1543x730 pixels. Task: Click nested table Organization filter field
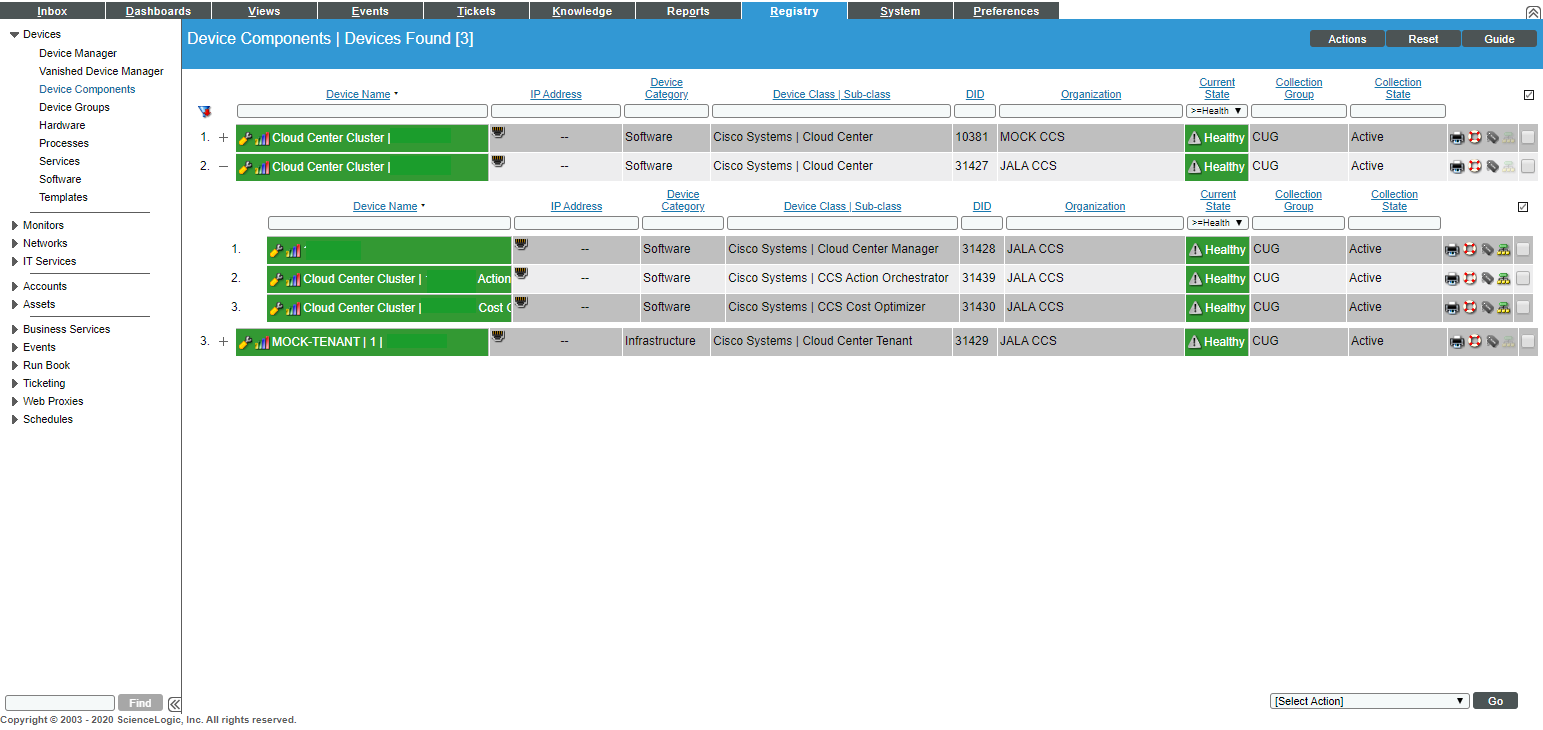coord(1094,223)
